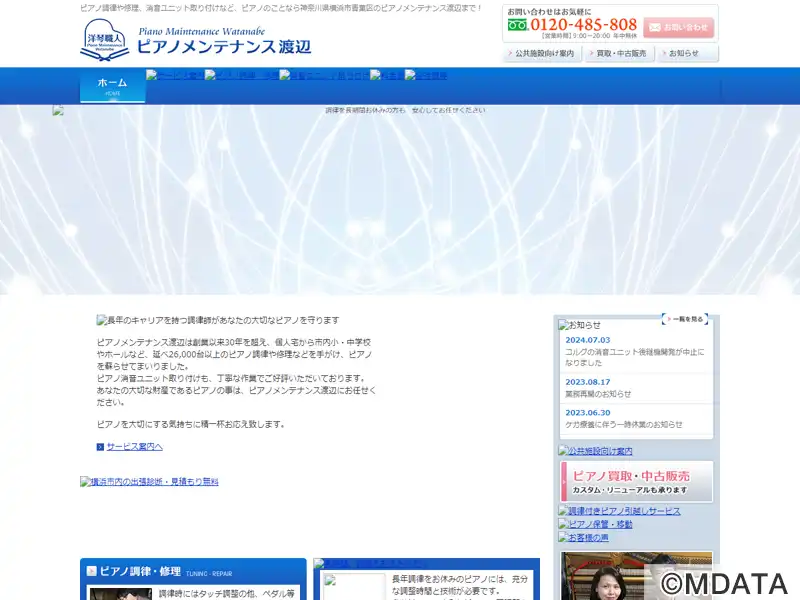Open news コルグの消音ユニット後継機開発が中止
The height and width of the screenshot is (600, 800).
[x=634, y=357]
